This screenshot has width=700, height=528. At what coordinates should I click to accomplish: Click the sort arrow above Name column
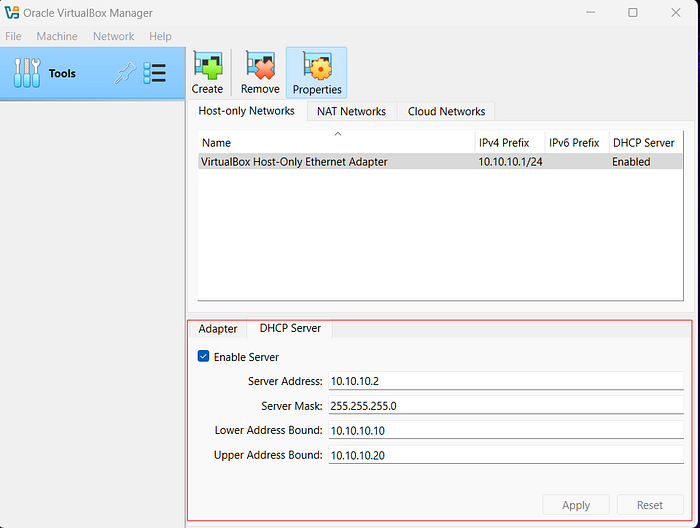tap(338, 133)
